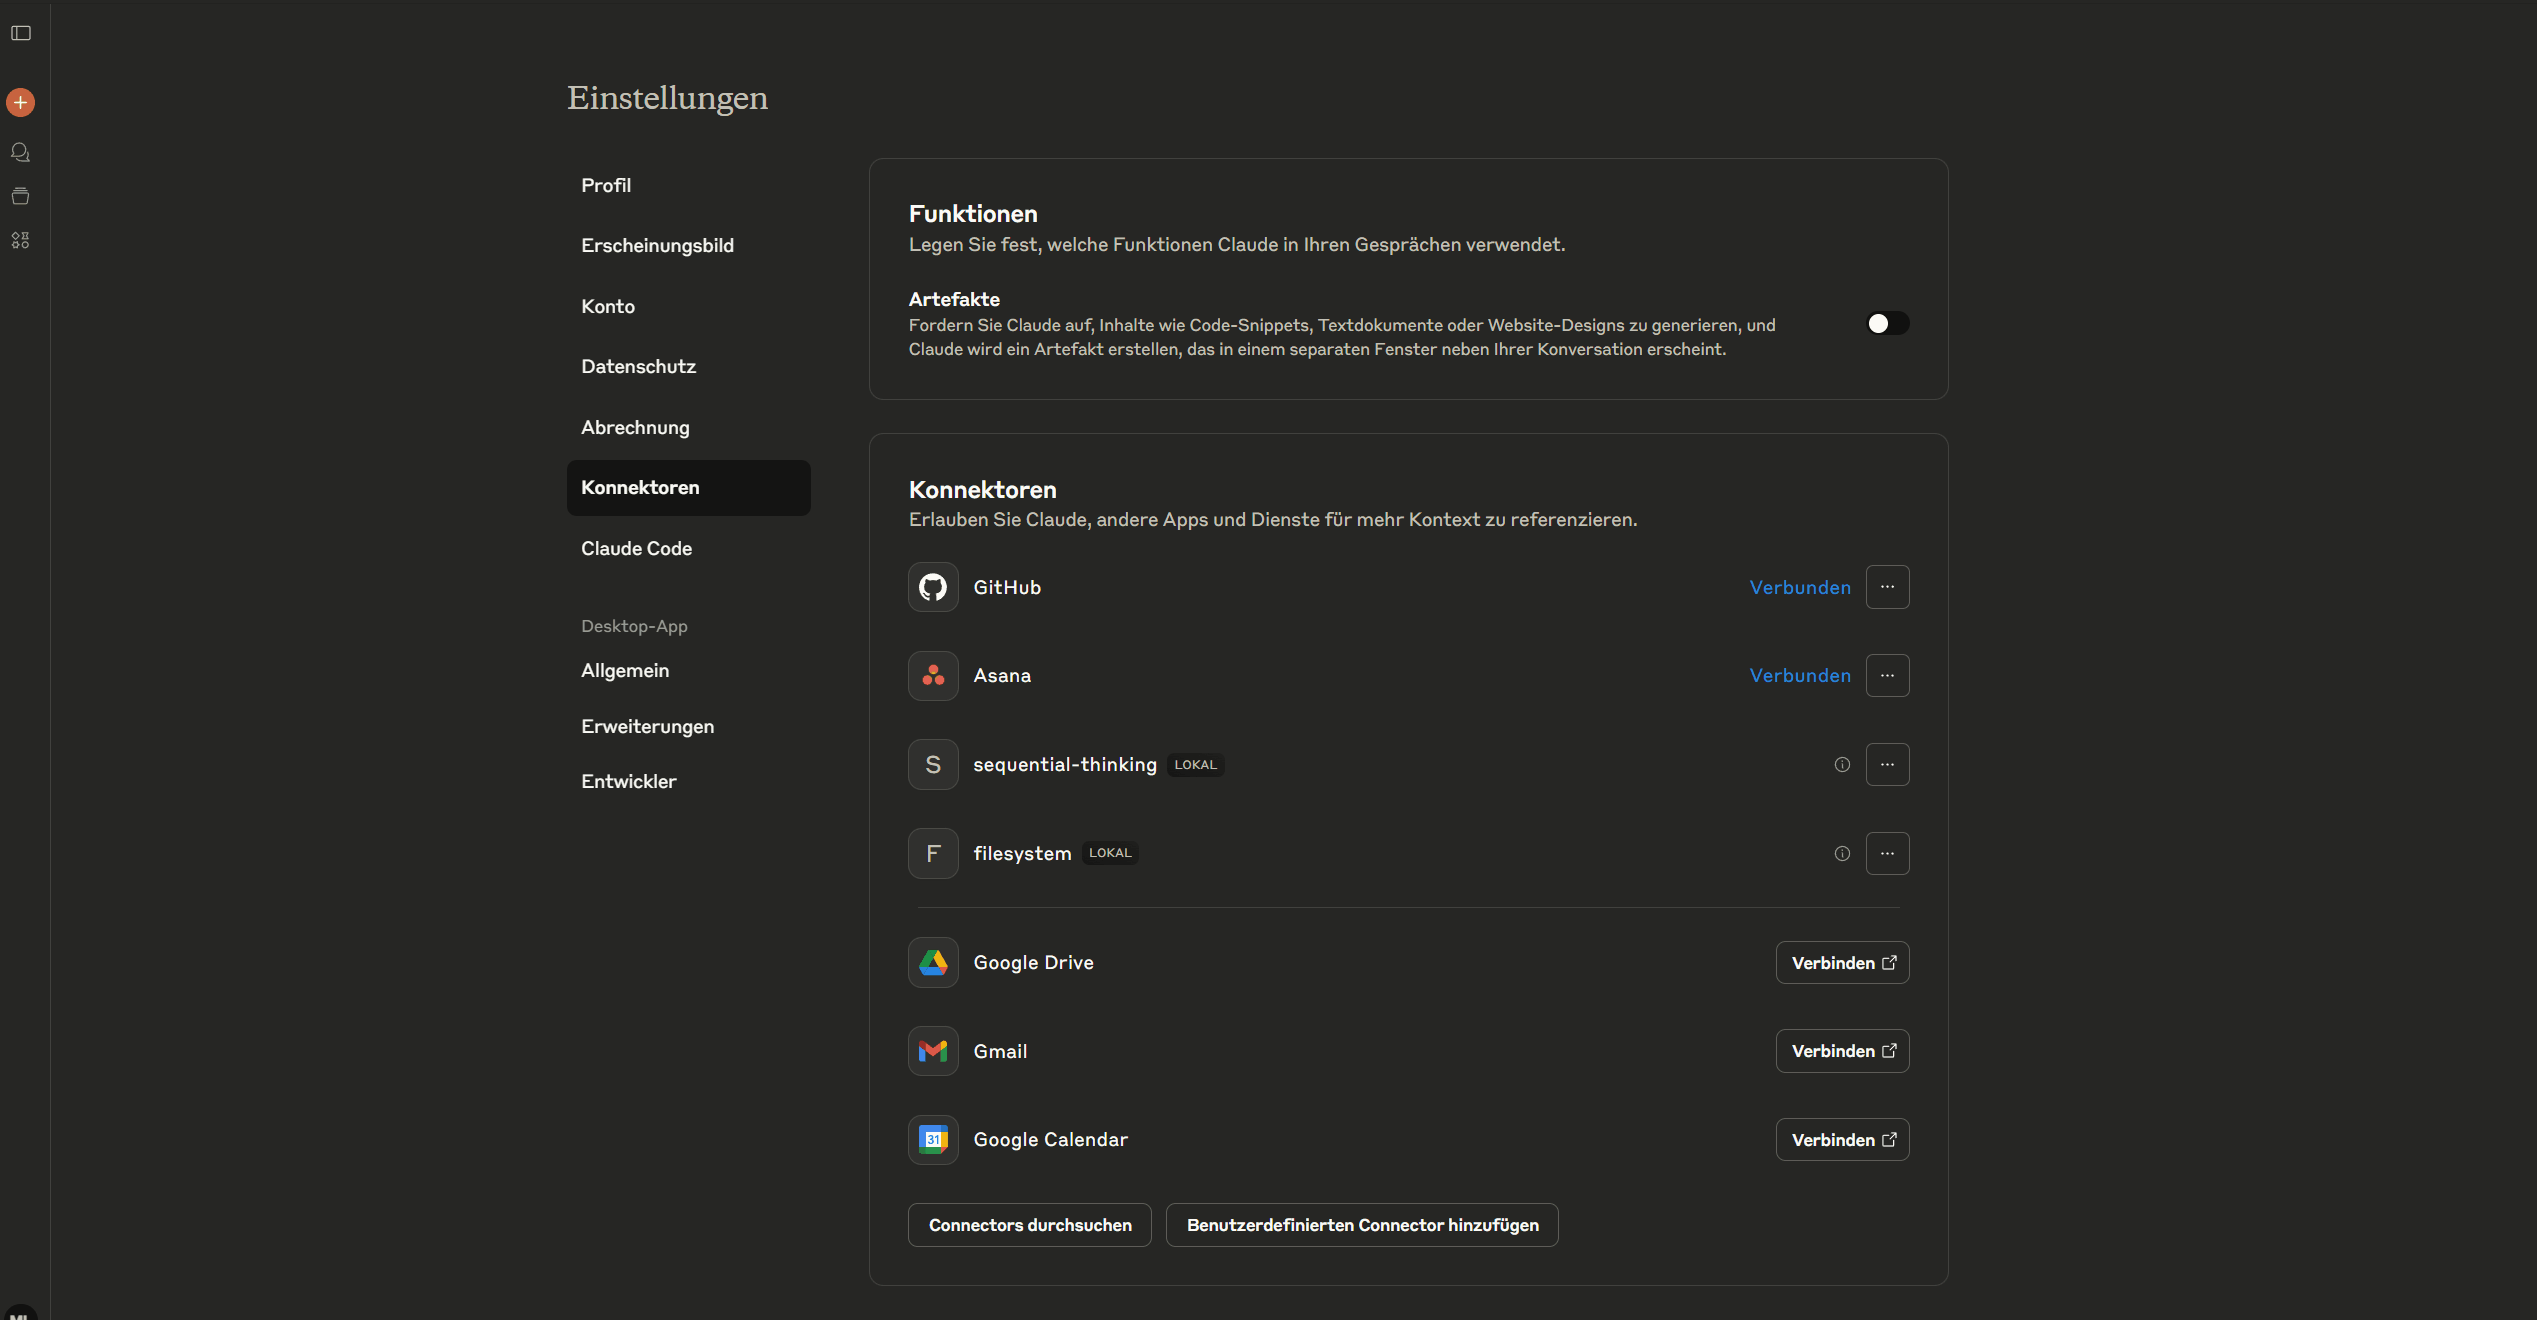Open the Claude Code settings page
Image resolution: width=2537 pixels, height=1320 pixels.
[636, 548]
